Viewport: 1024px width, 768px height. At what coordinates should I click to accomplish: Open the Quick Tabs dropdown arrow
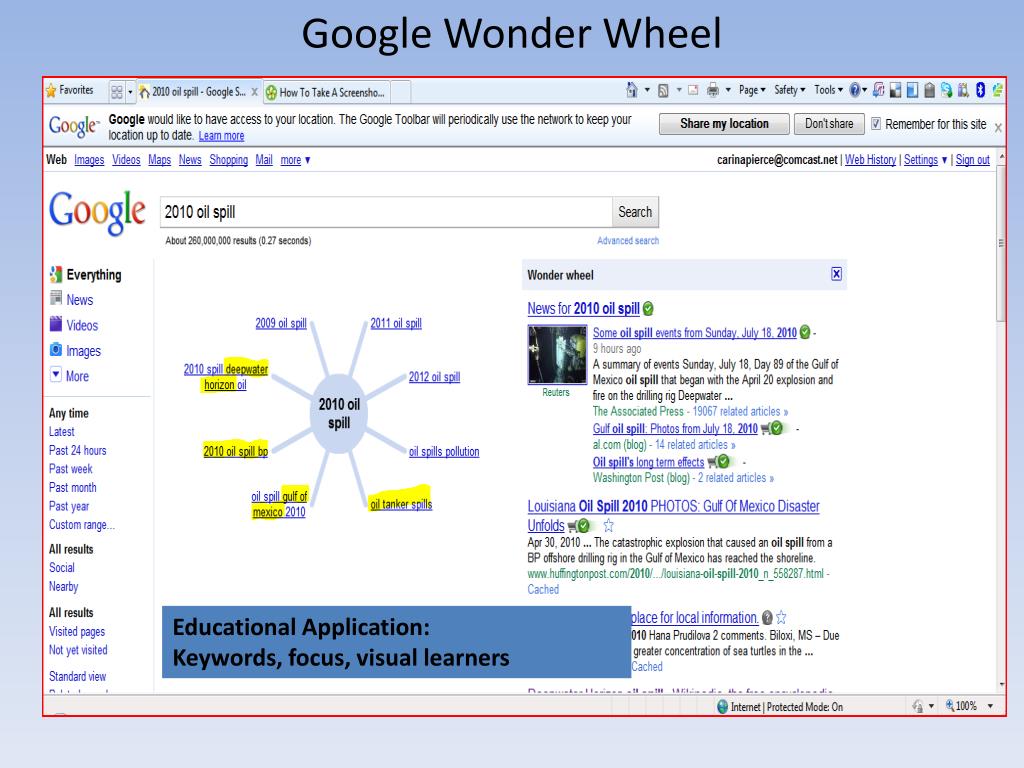tap(130, 92)
